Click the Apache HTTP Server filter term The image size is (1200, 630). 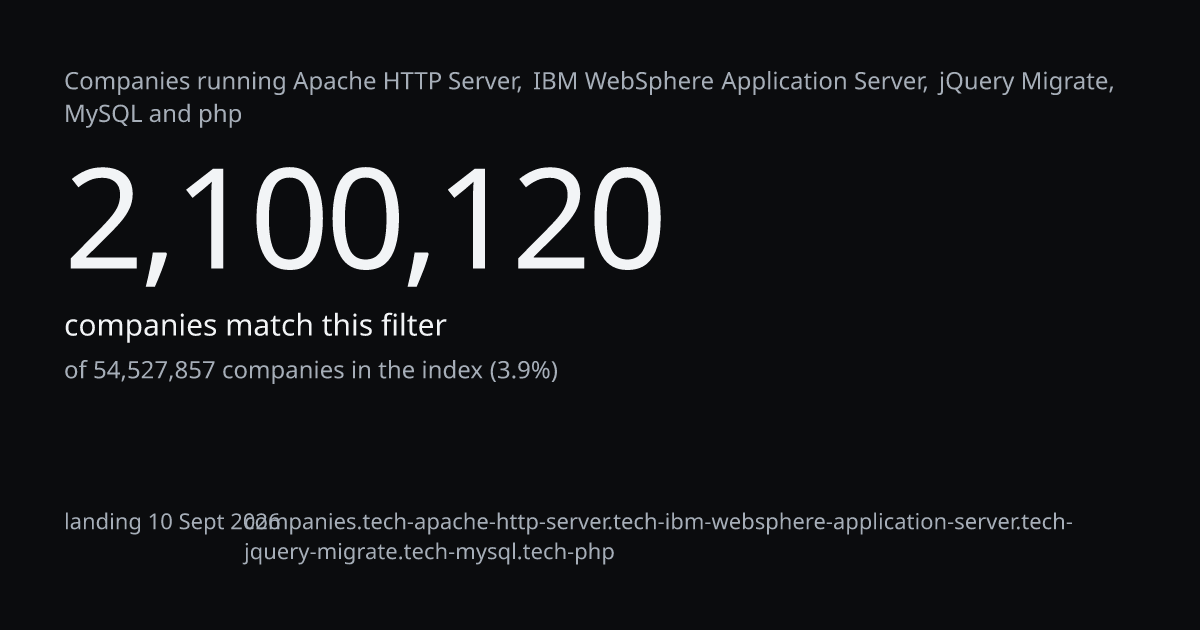(406, 81)
